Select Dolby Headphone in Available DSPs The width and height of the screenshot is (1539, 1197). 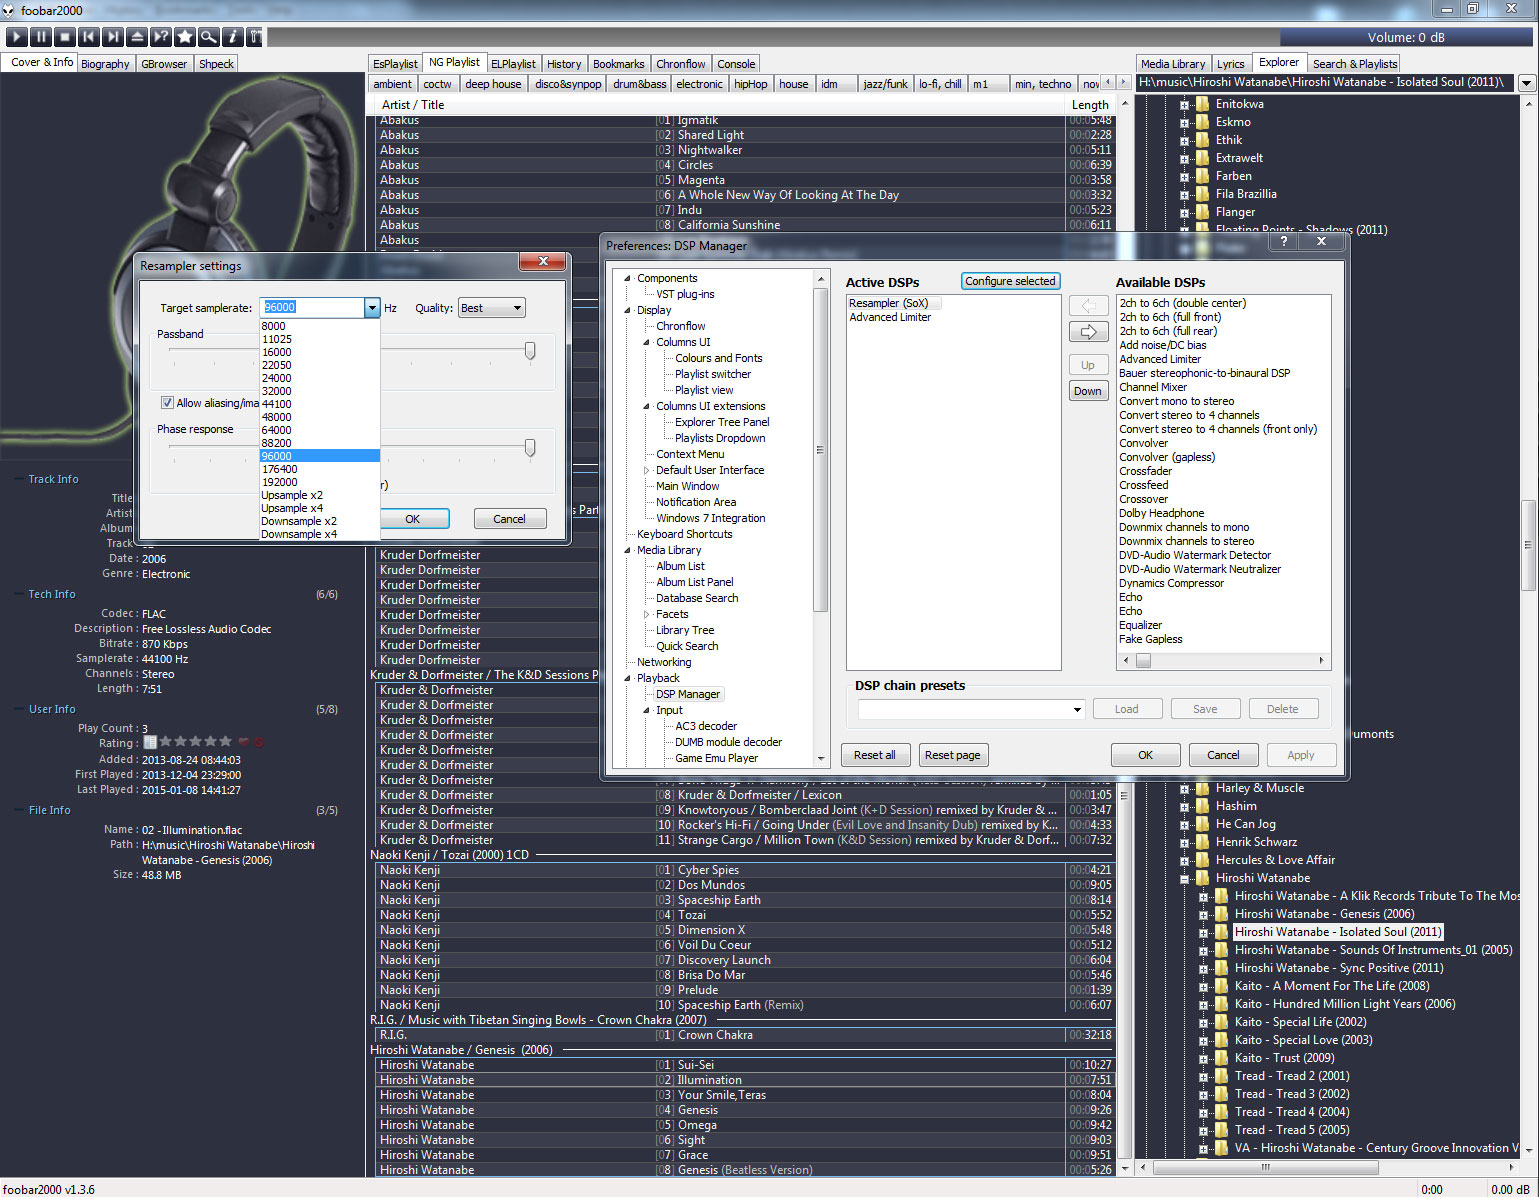tap(1162, 513)
